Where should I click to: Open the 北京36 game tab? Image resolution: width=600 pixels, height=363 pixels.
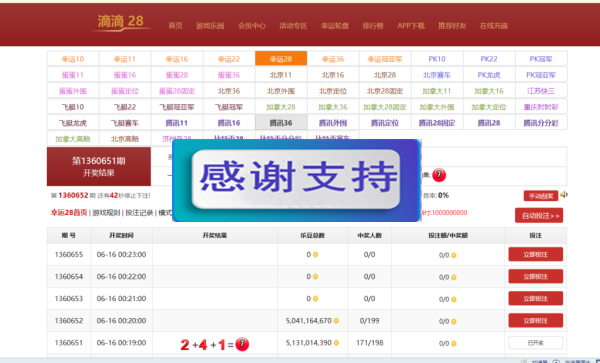point(229,91)
